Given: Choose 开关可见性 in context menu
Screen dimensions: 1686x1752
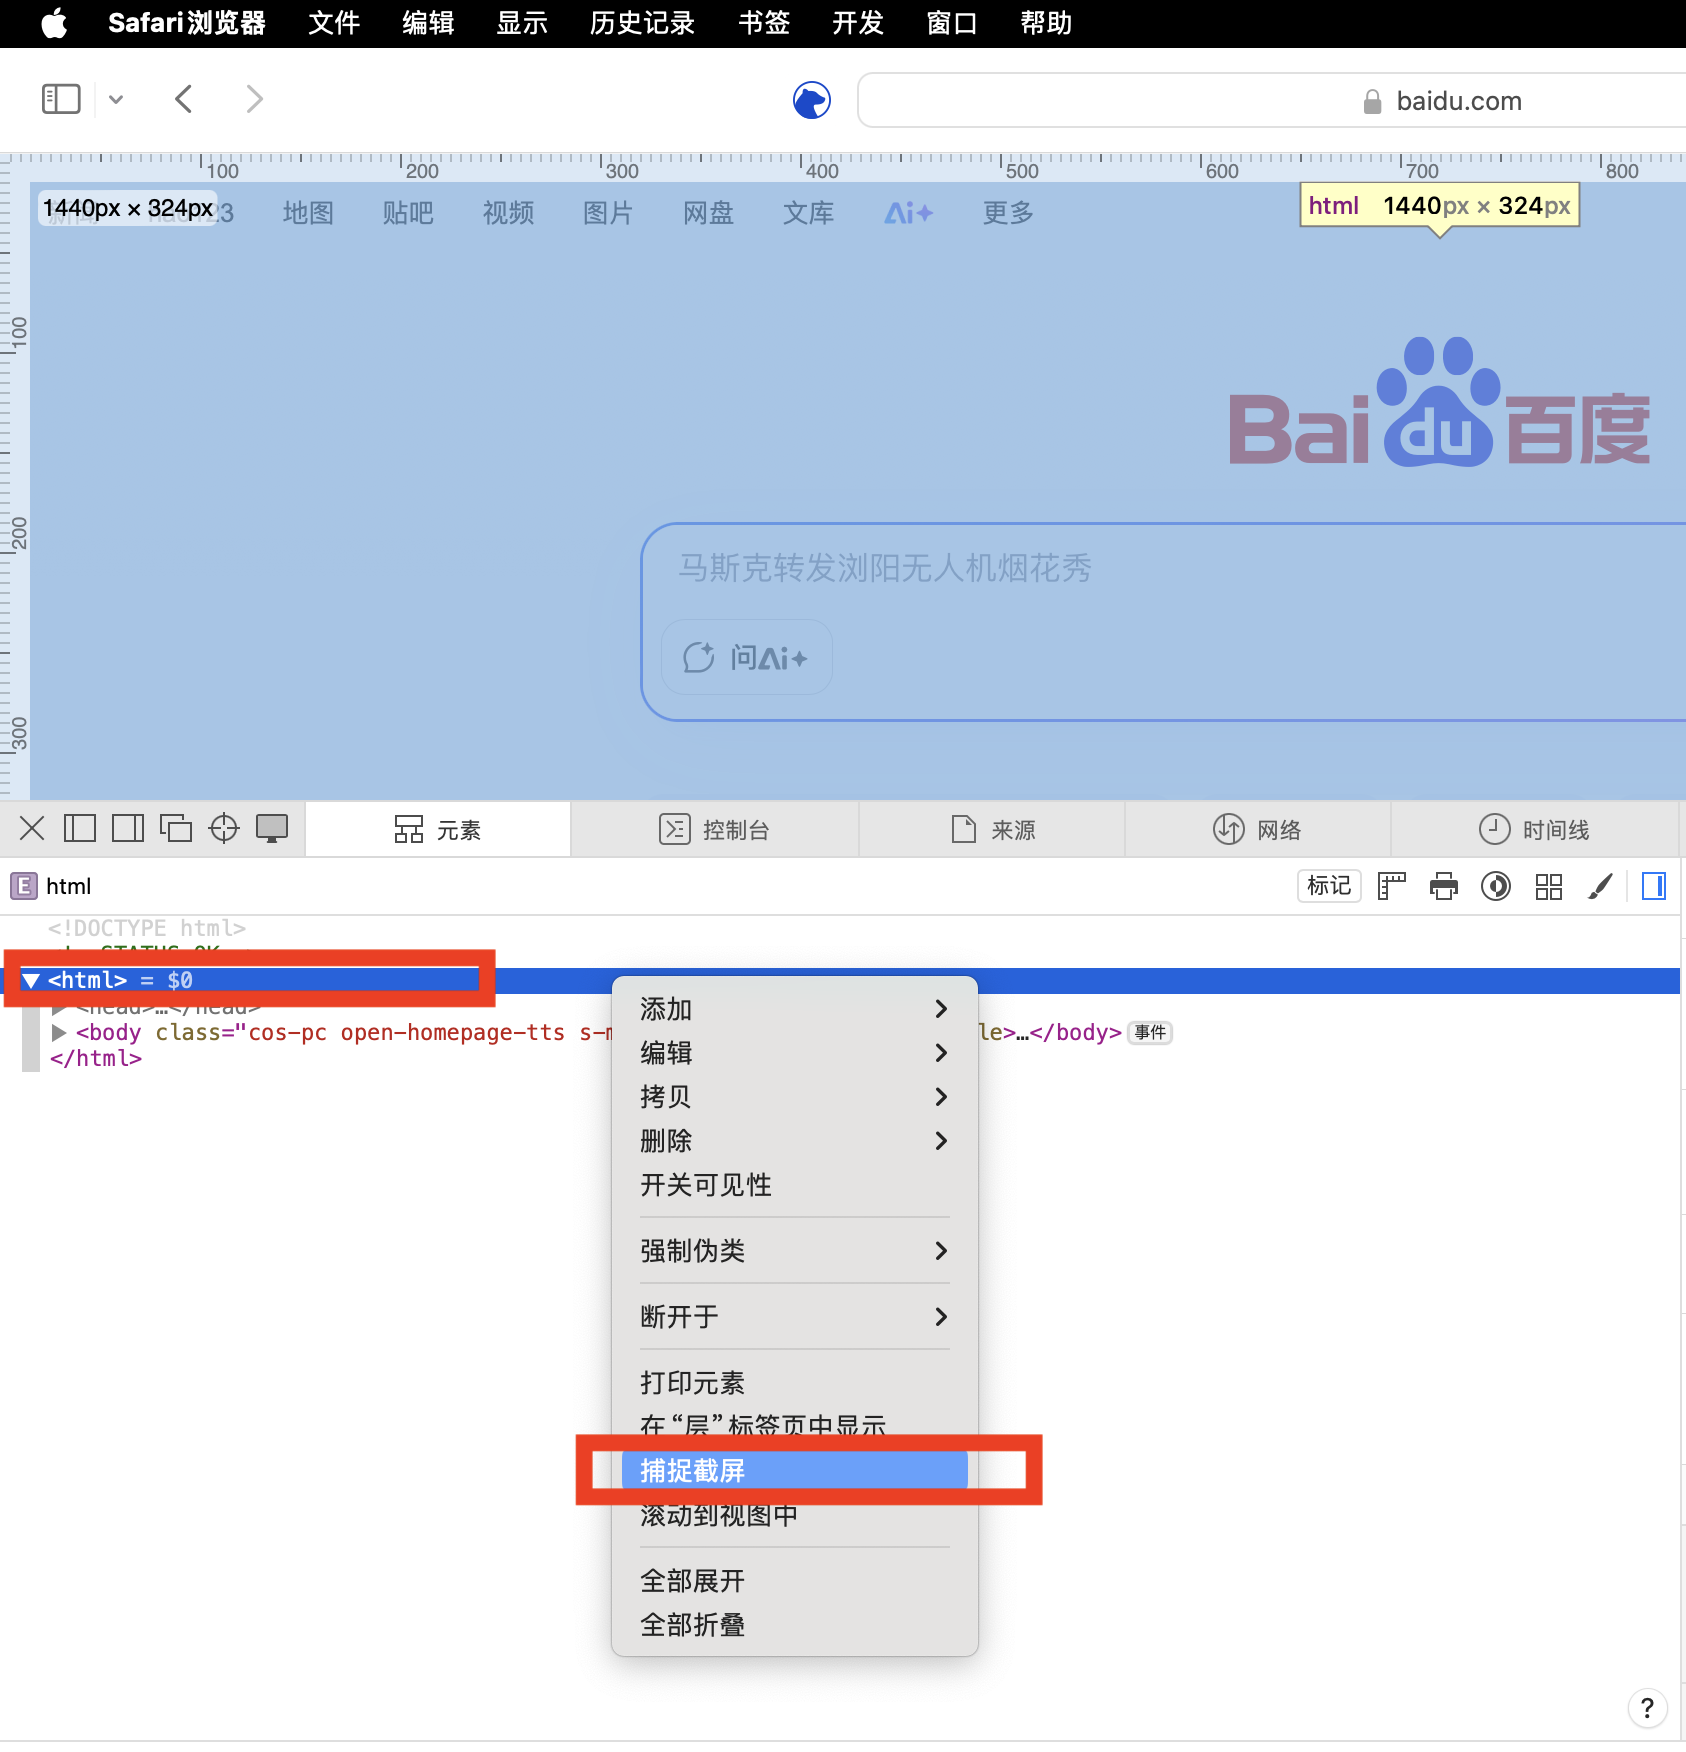Looking at the screenshot, I should coord(794,1185).
